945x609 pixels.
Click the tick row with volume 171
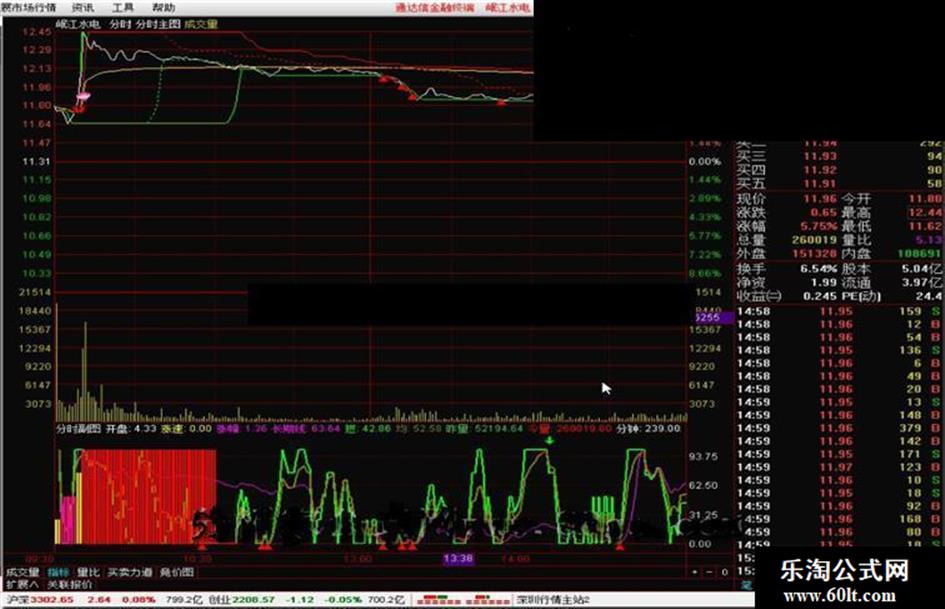[839, 454]
